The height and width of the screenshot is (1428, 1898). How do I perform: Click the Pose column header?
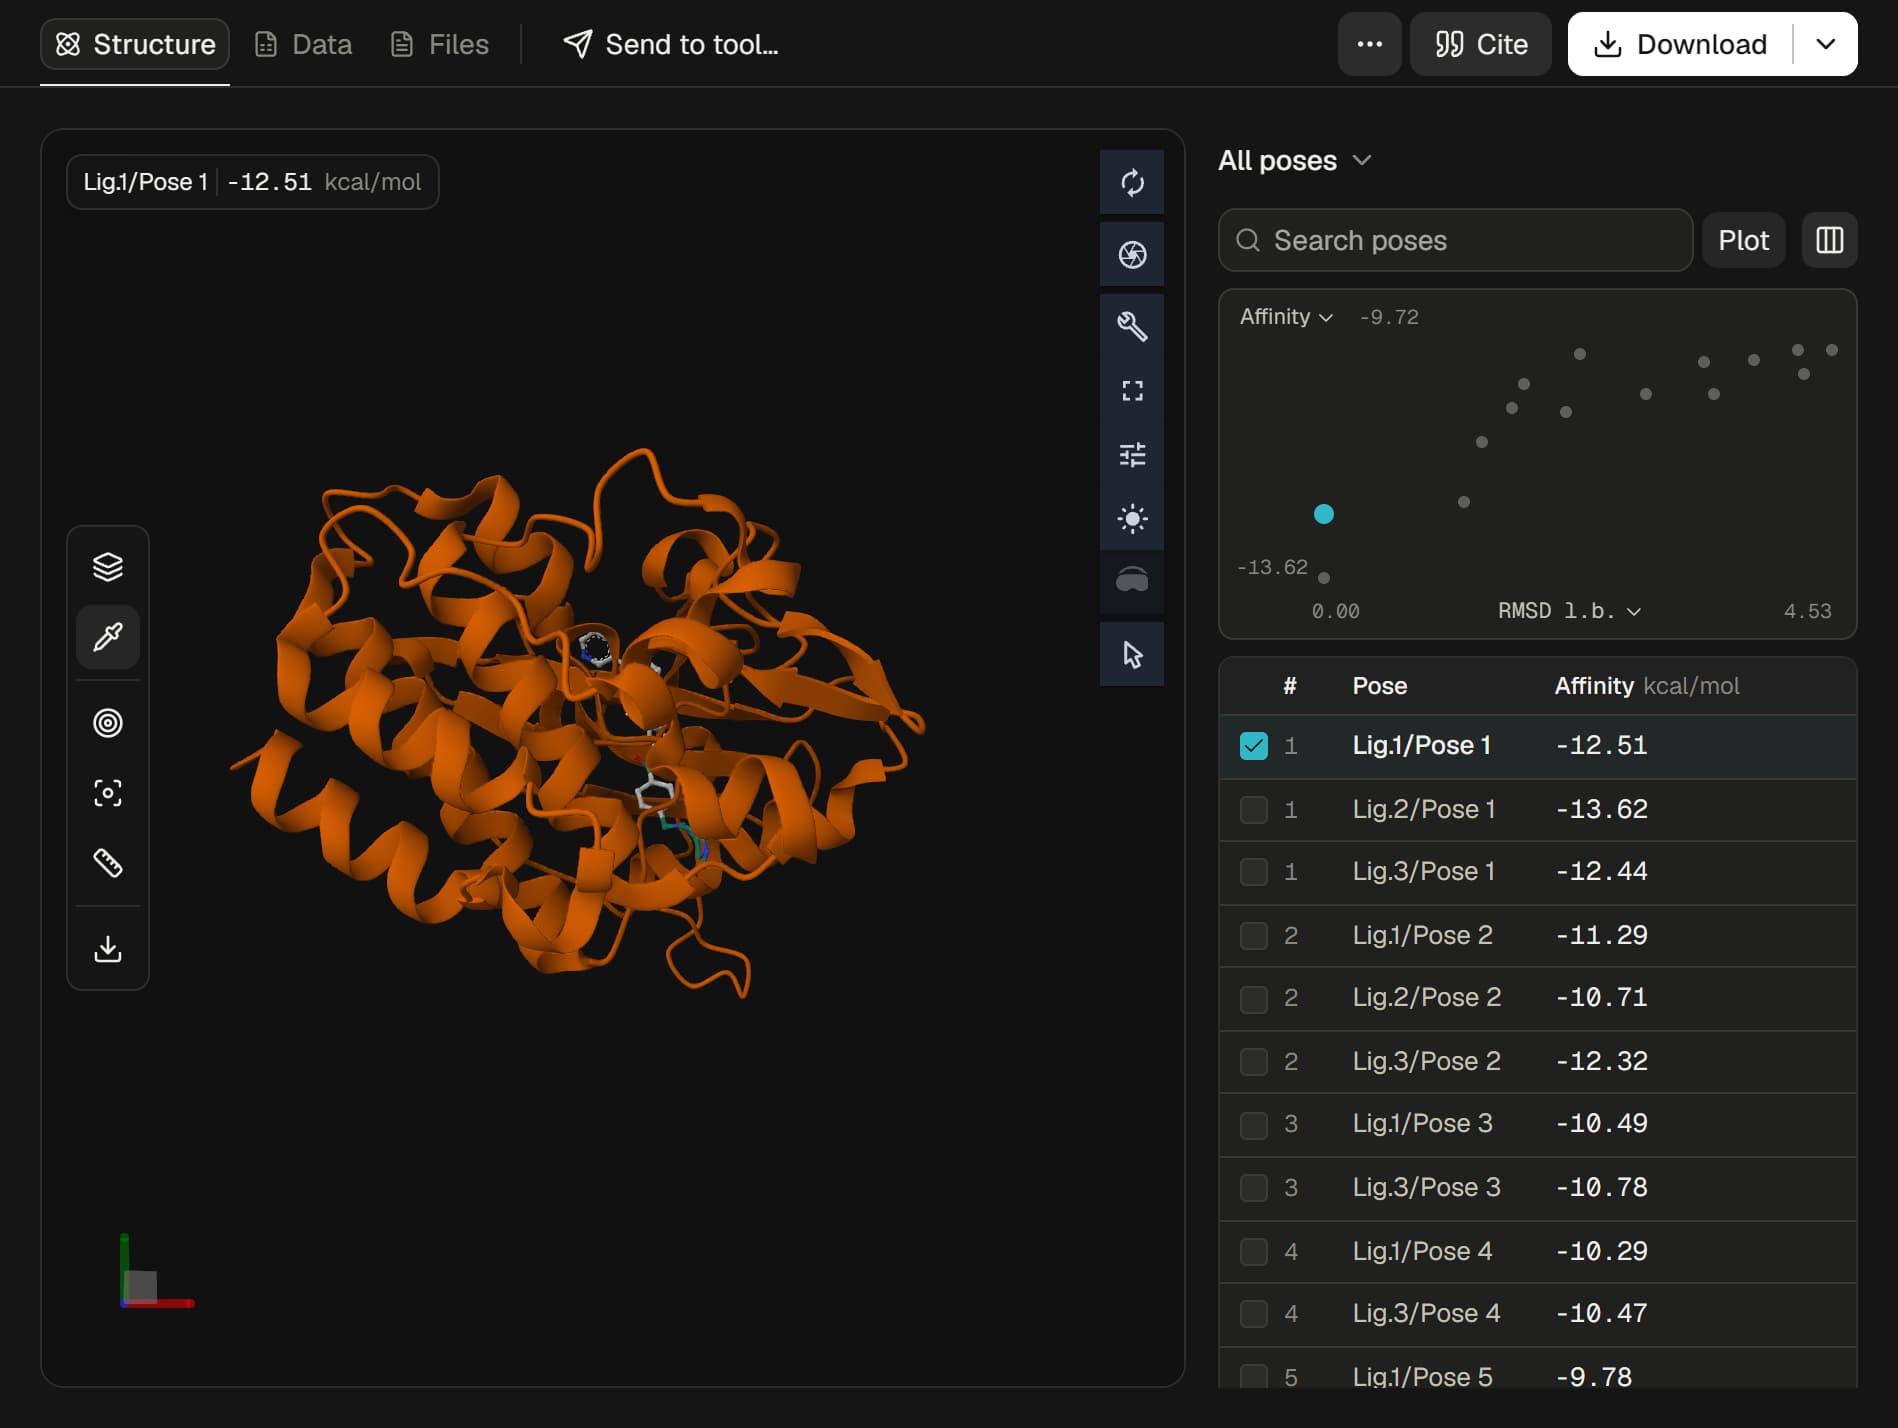[x=1379, y=686]
